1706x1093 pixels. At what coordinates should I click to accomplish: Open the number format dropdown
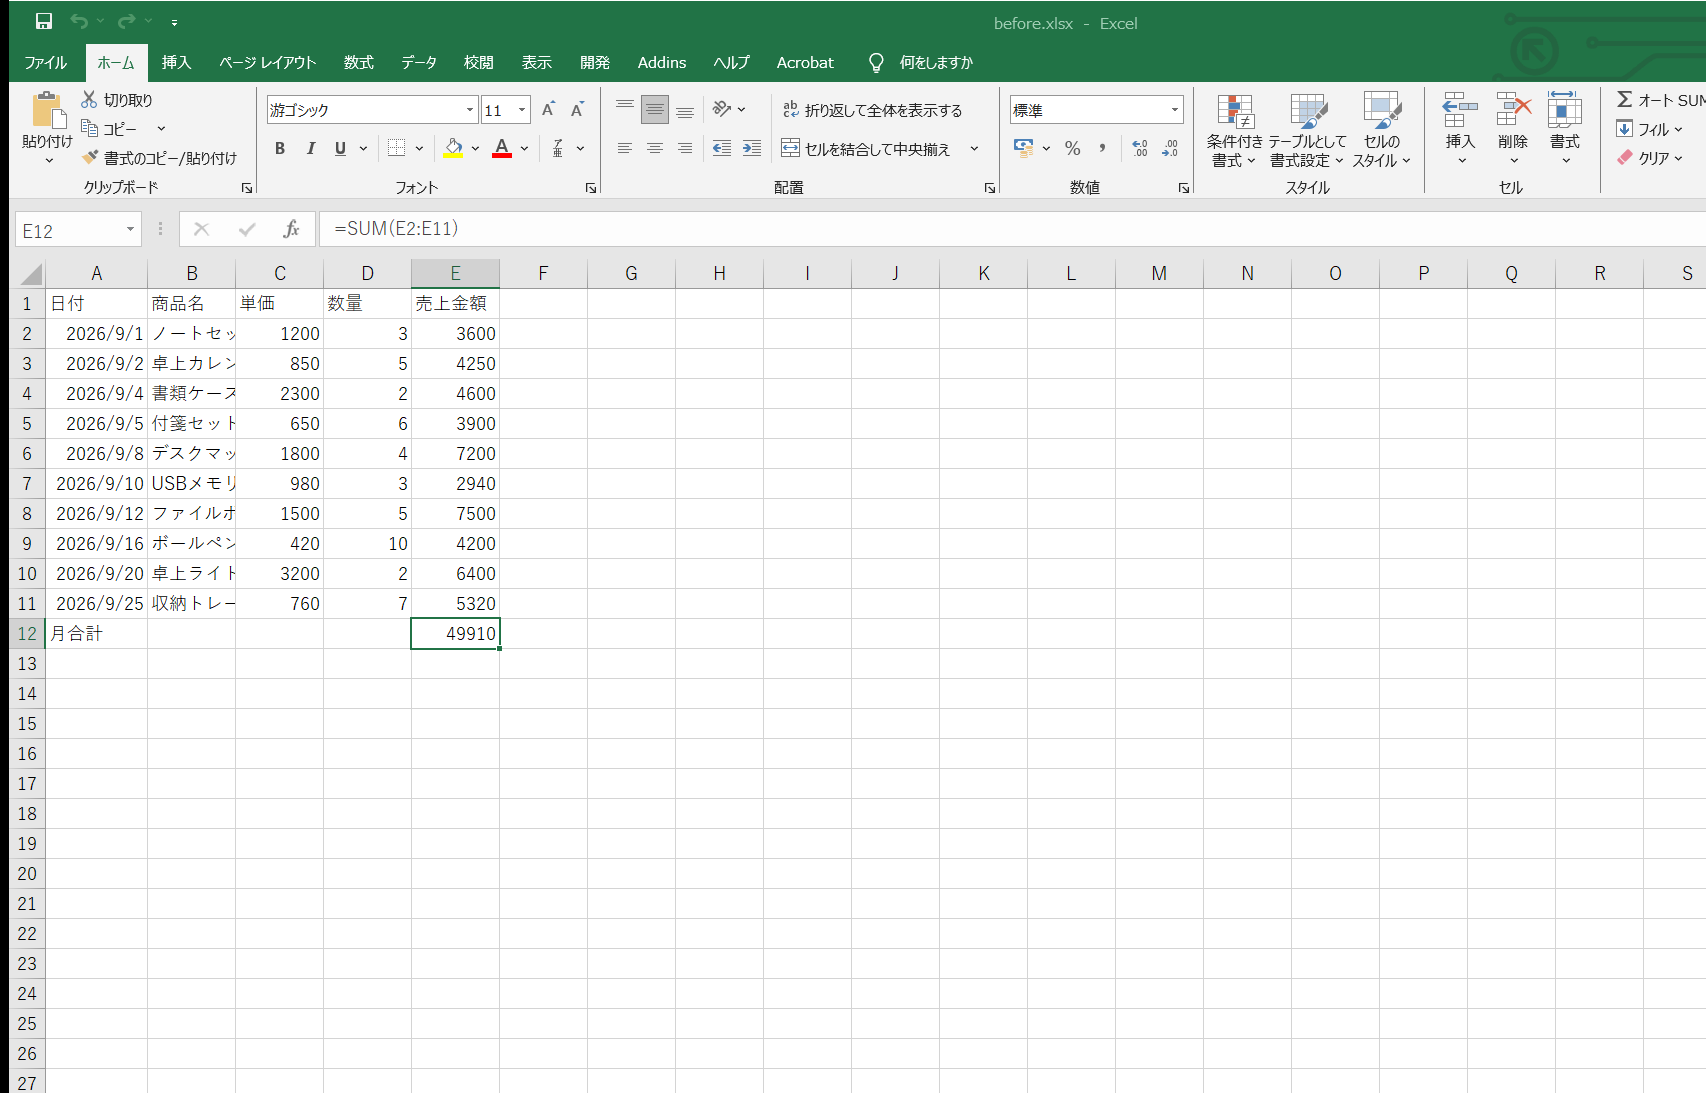(1175, 110)
